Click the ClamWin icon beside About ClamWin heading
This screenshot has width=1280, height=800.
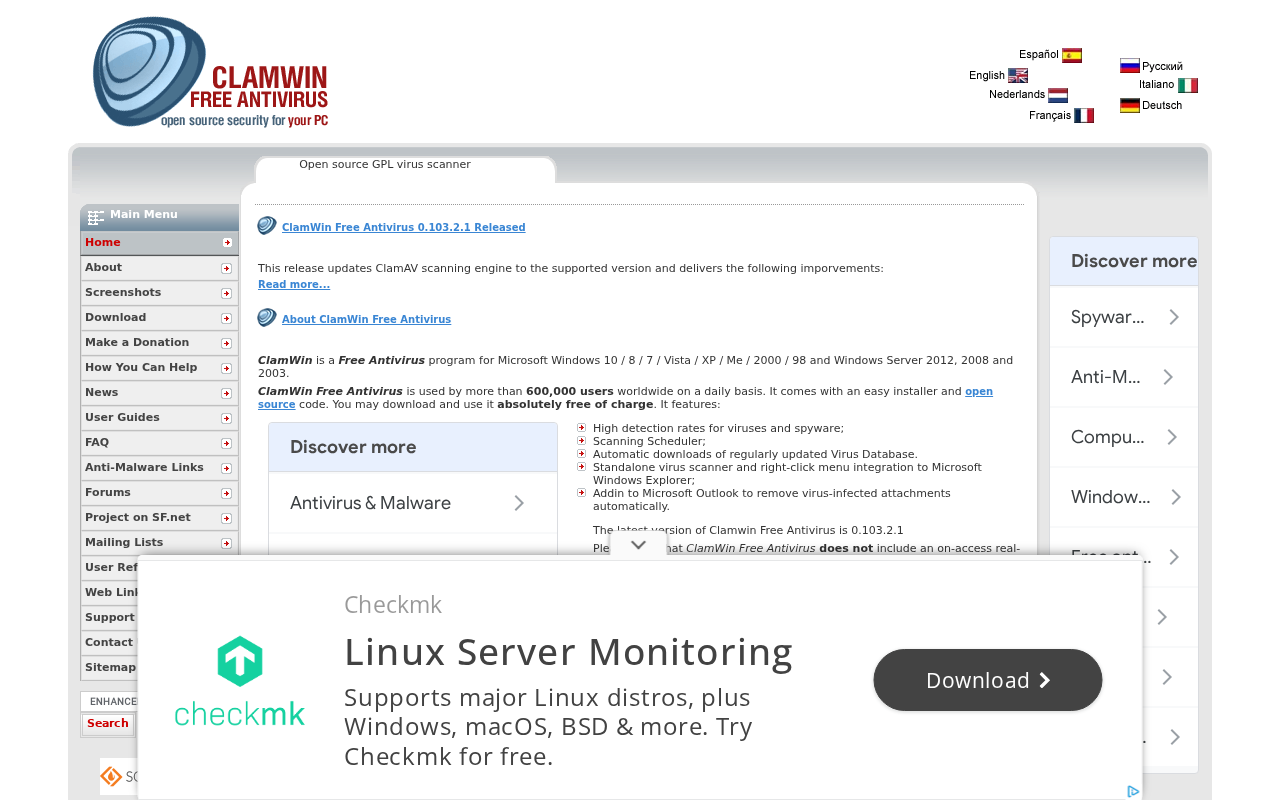click(x=267, y=318)
